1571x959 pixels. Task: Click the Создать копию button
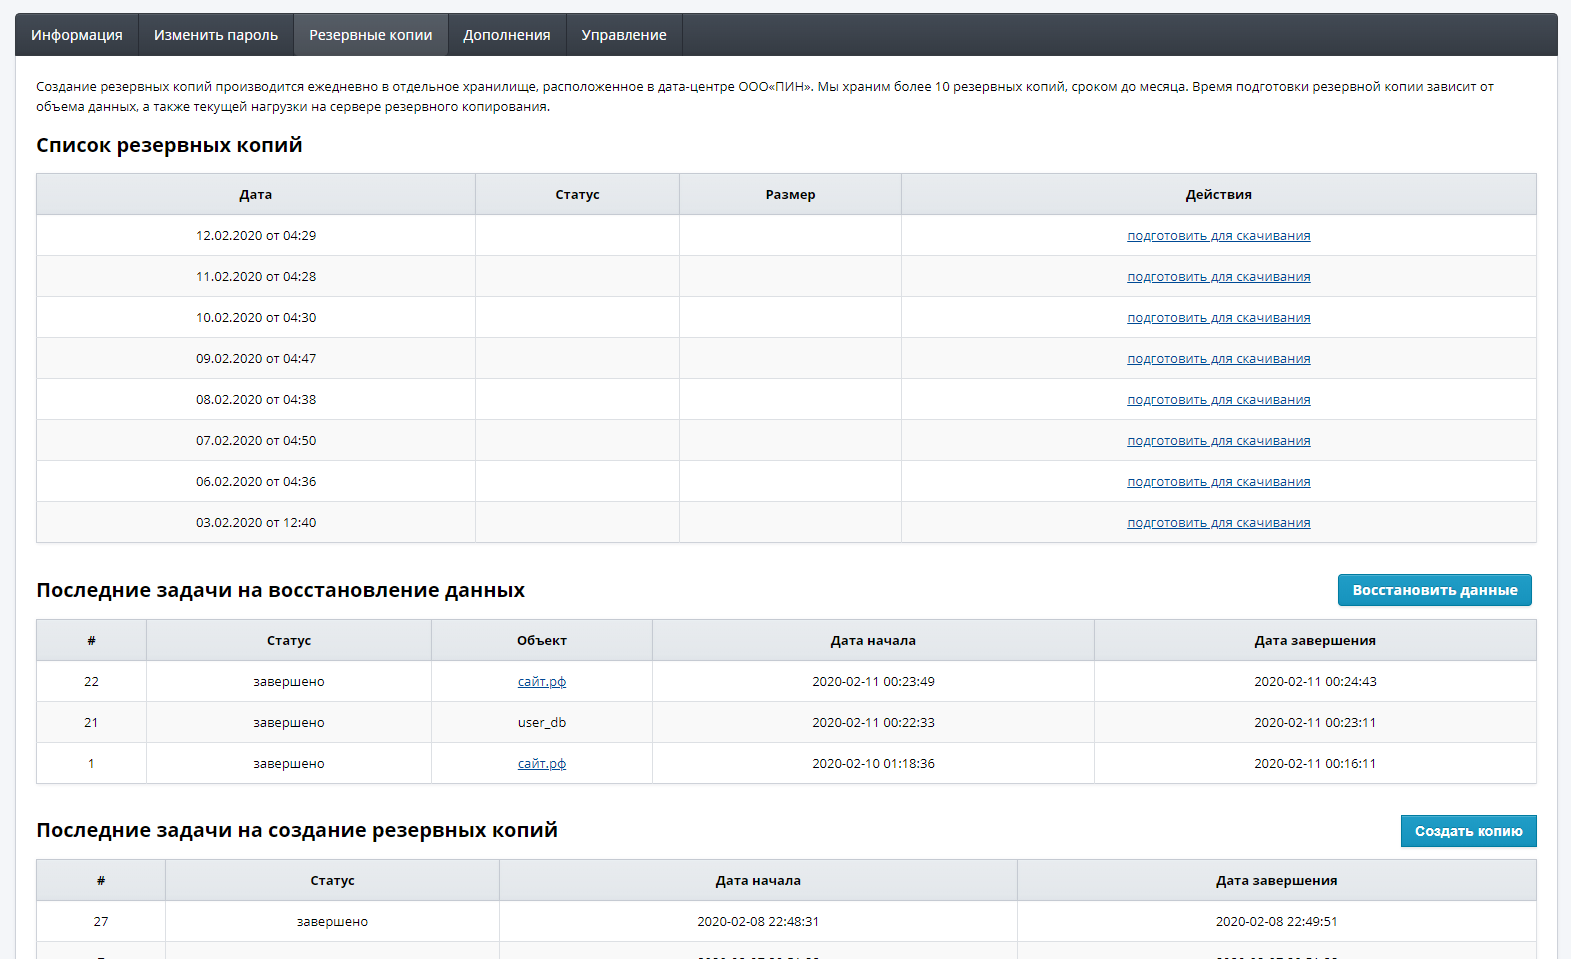(1468, 831)
